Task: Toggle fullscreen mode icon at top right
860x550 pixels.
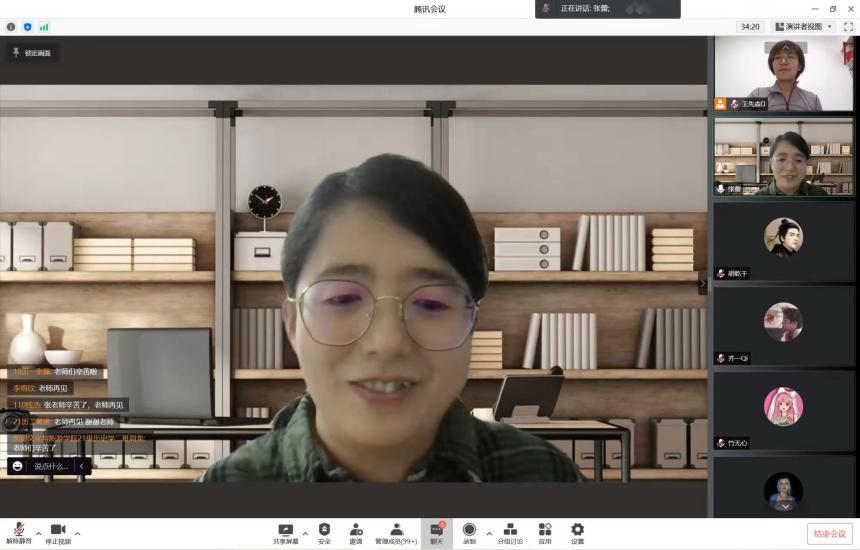Action: pos(848,27)
